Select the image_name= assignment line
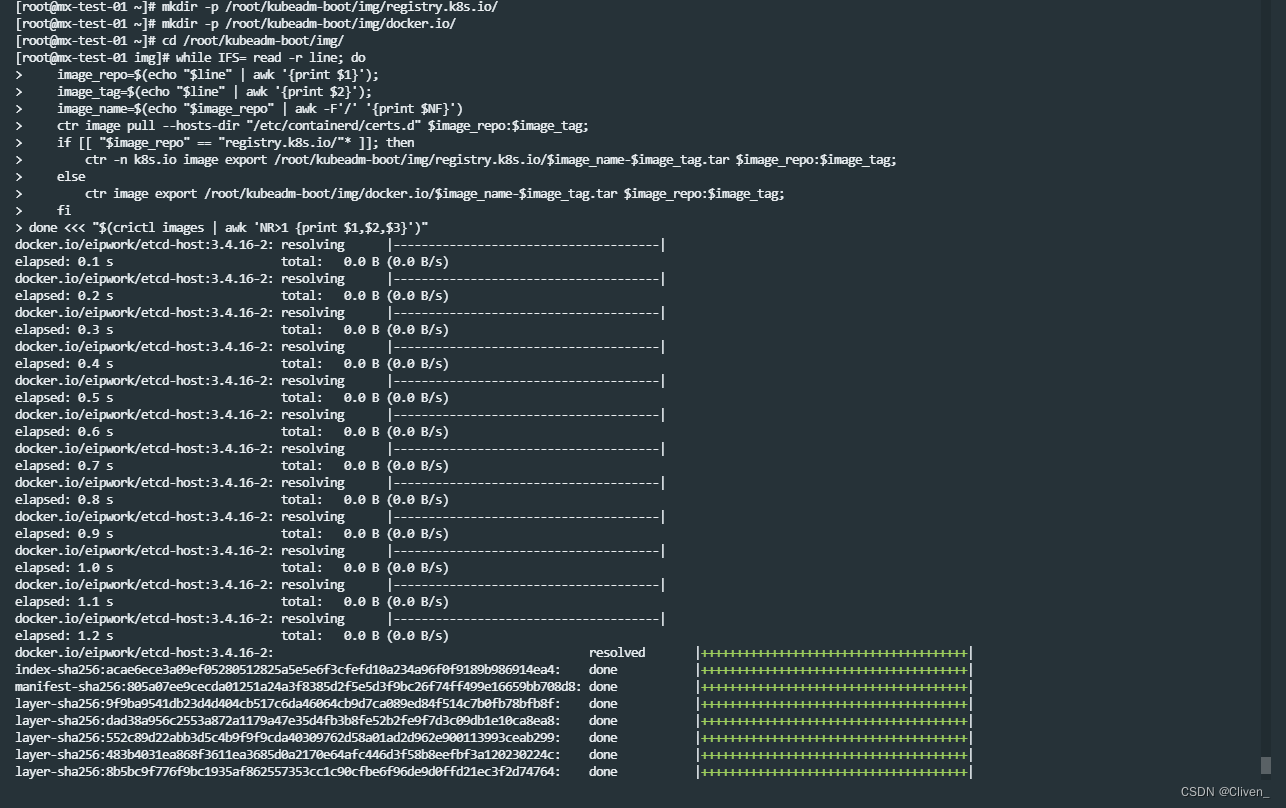The image size is (1286, 808). [x=260, y=109]
